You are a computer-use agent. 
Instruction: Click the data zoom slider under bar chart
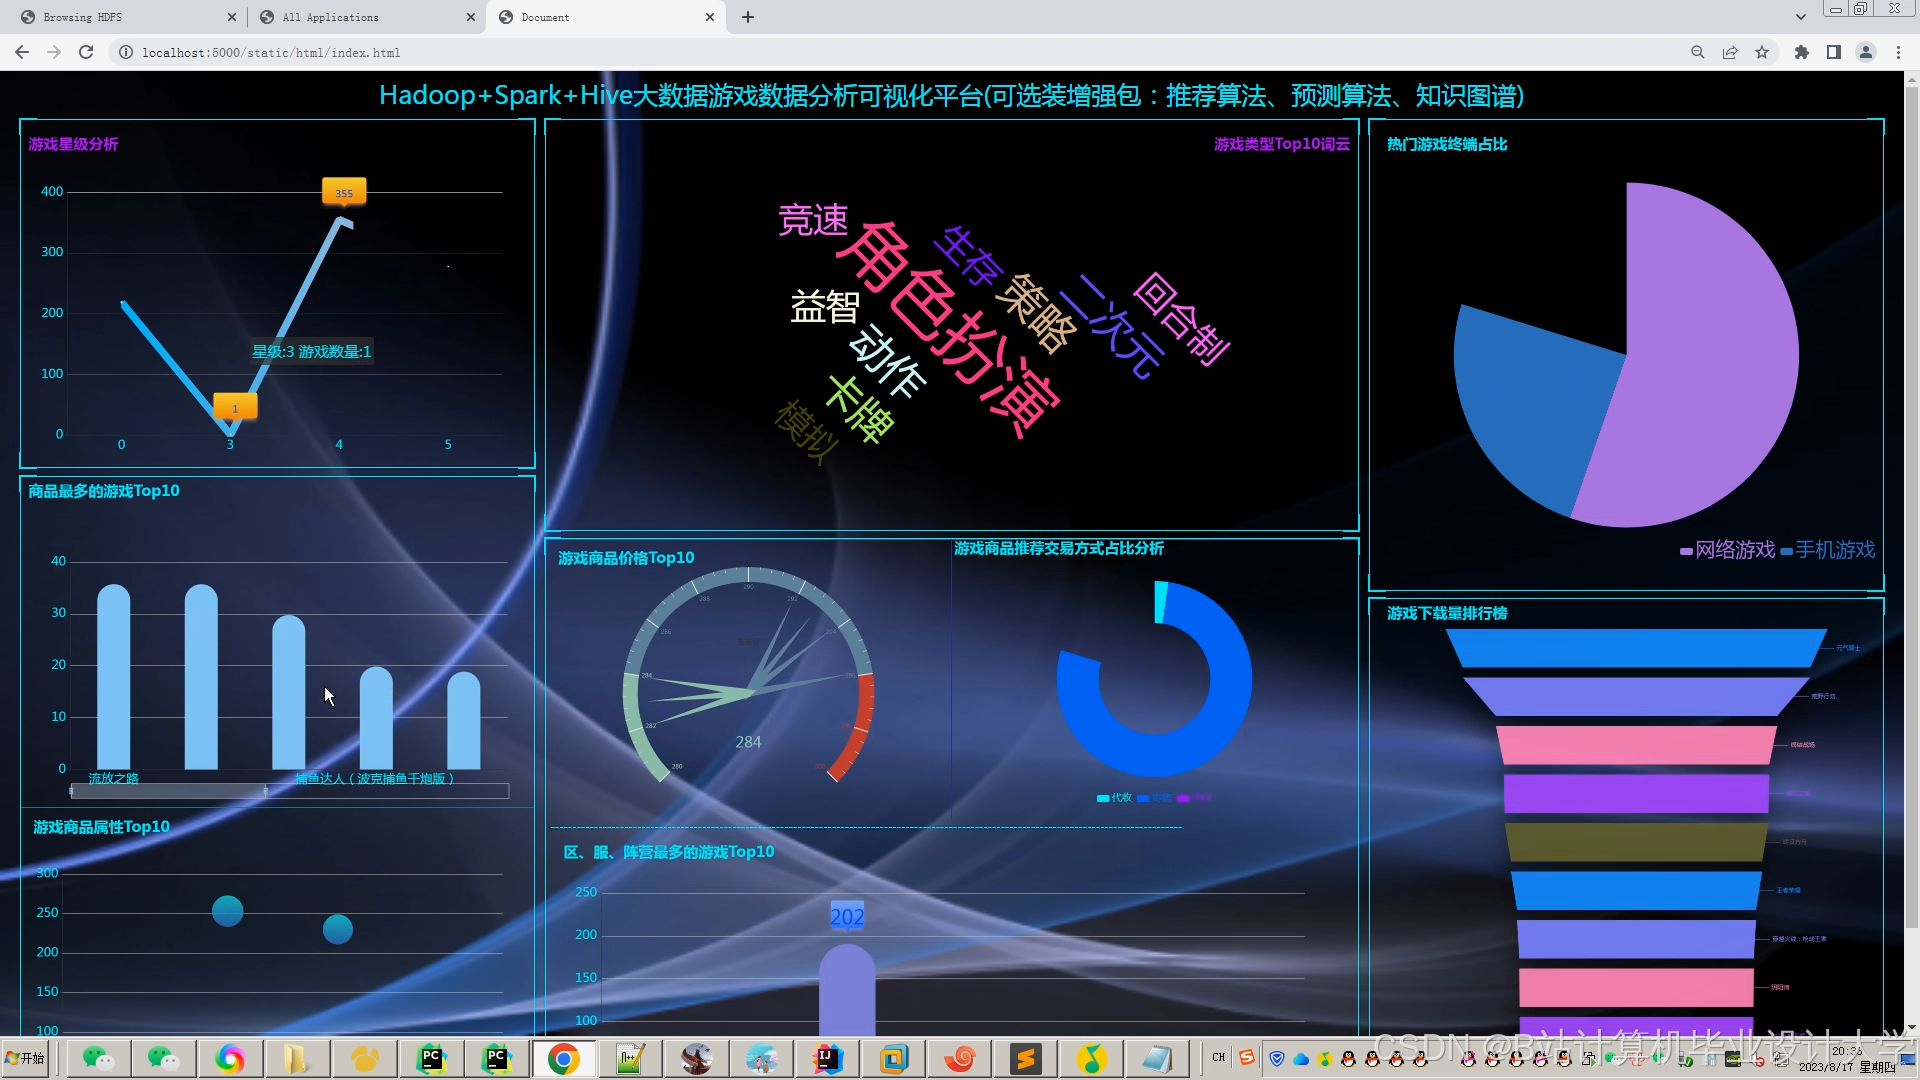tap(168, 791)
